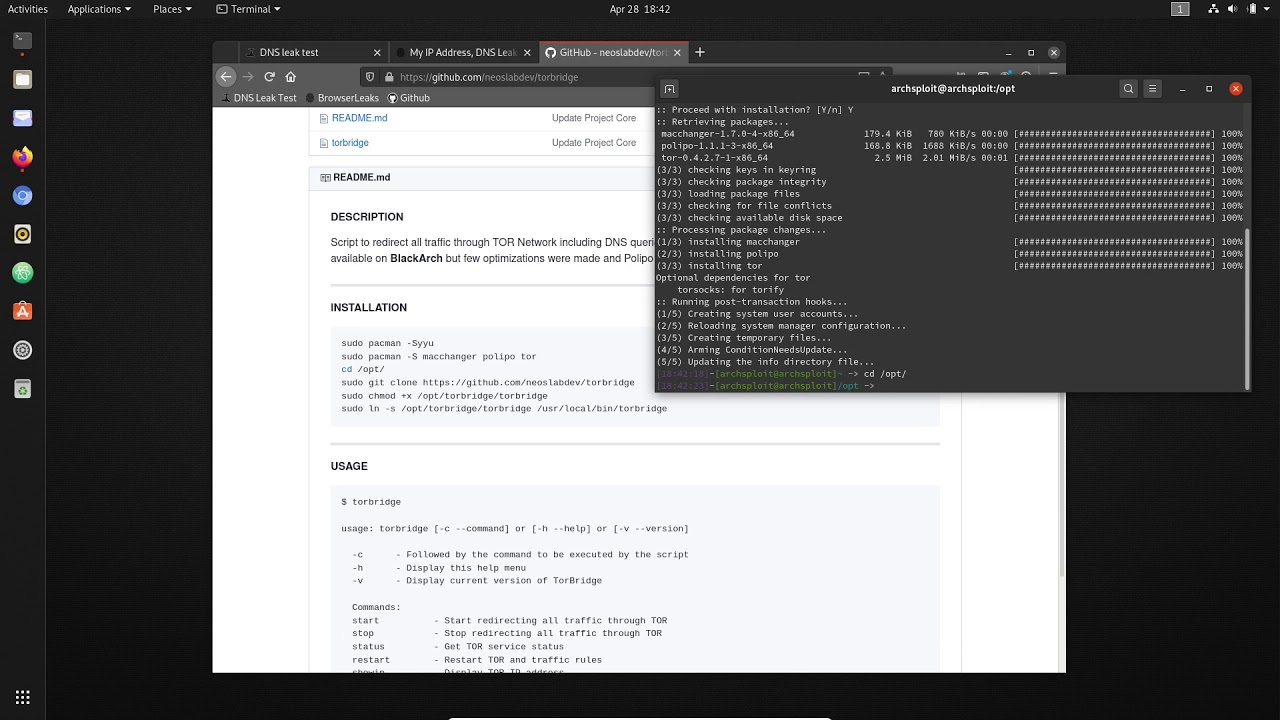1280x720 pixels.
Task: Click the DESCRIPTION heading
Action: click(367, 217)
